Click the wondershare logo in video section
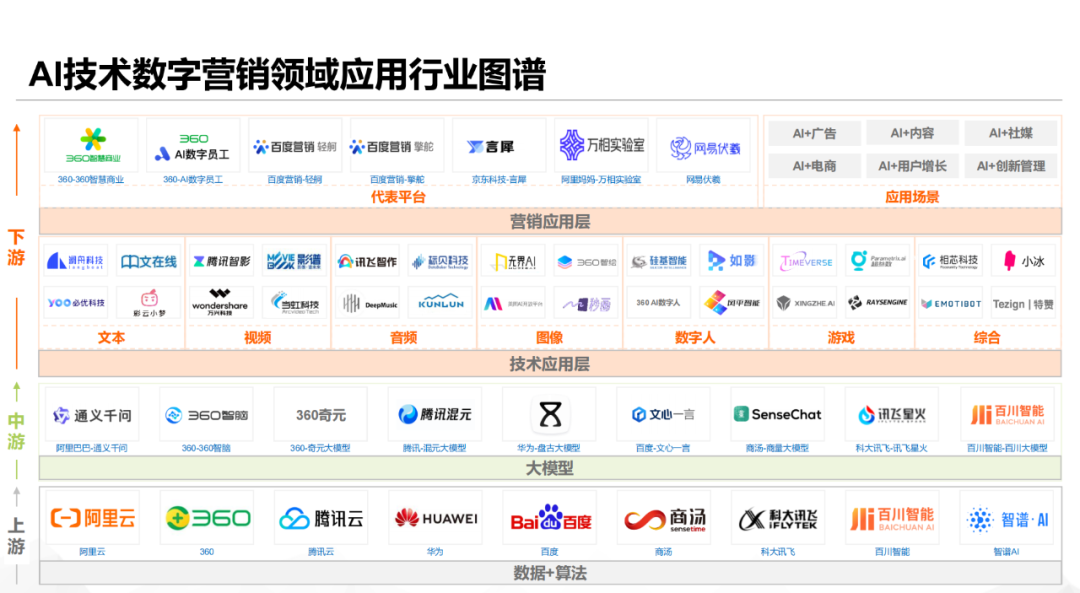Viewport: 1080px width, 593px height. [x=220, y=301]
